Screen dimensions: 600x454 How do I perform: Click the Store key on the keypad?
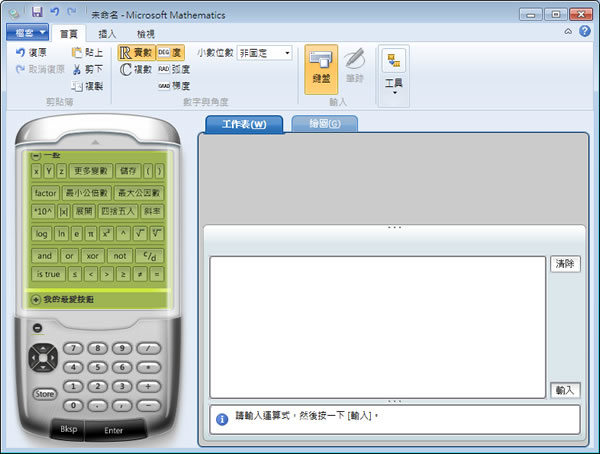45,394
